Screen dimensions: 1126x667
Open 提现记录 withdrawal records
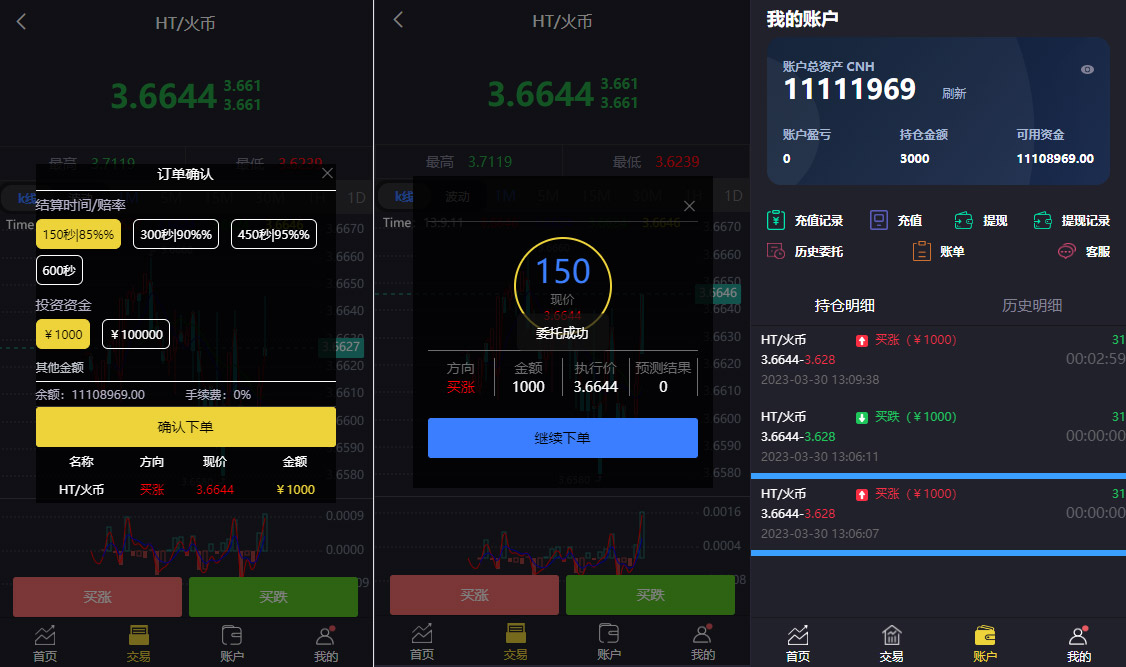[x=1071, y=220]
